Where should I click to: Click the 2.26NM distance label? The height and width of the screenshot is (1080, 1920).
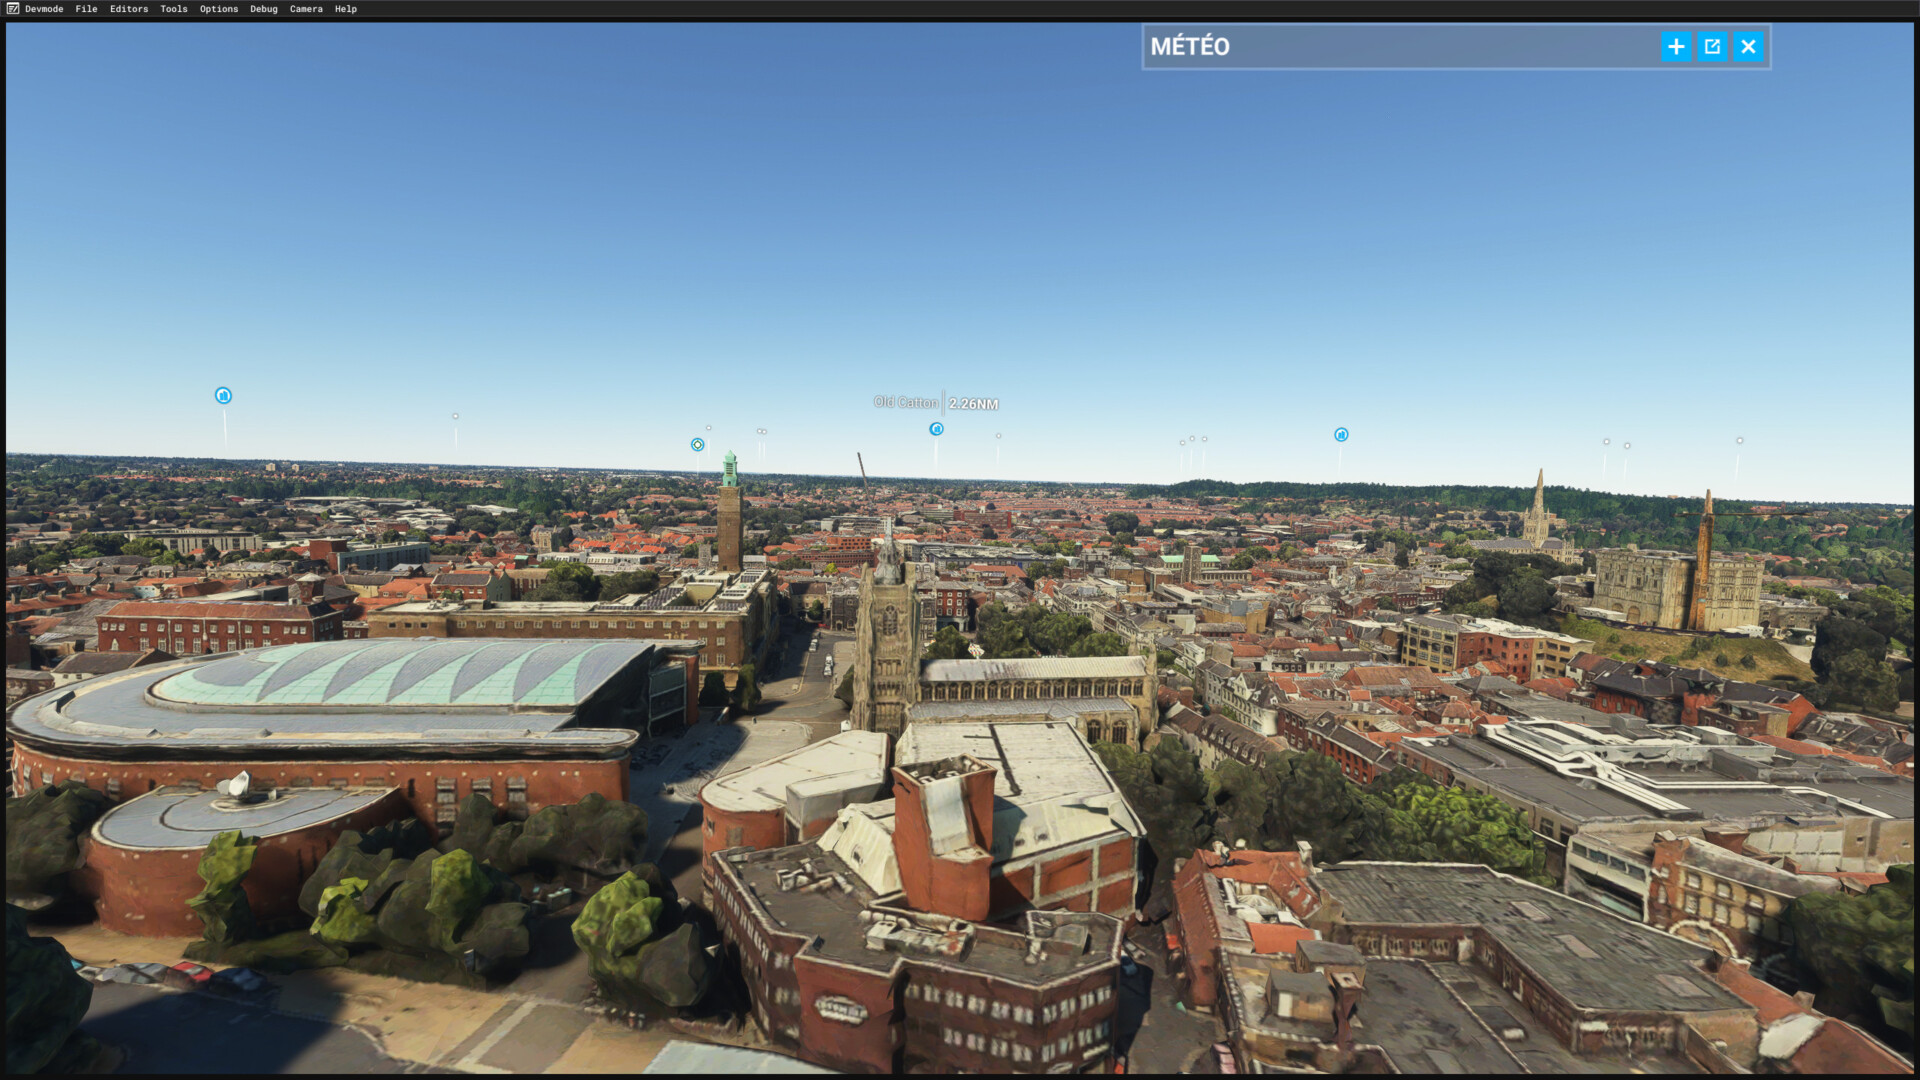(973, 404)
